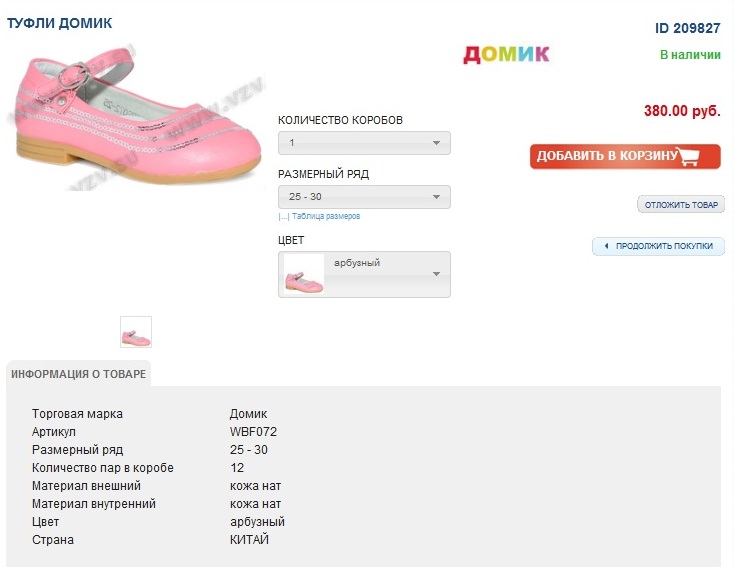Expand the Размерный ряд dropdown
Screen dimensions: 734x567
[x=364, y=197]
